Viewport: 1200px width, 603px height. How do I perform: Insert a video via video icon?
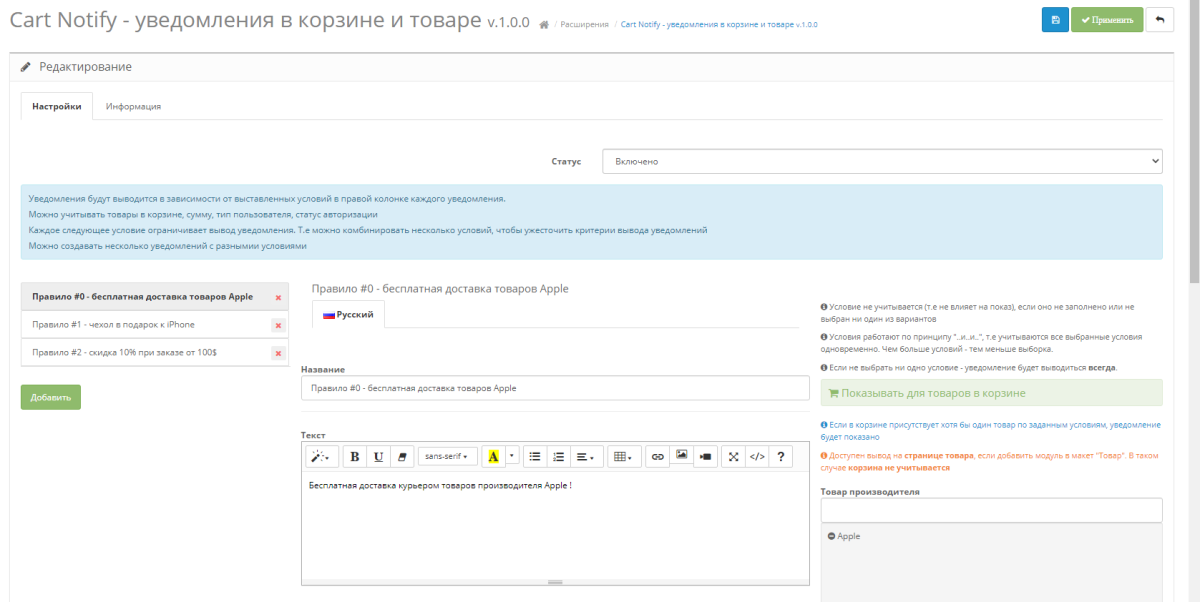[x=705, y=456]
